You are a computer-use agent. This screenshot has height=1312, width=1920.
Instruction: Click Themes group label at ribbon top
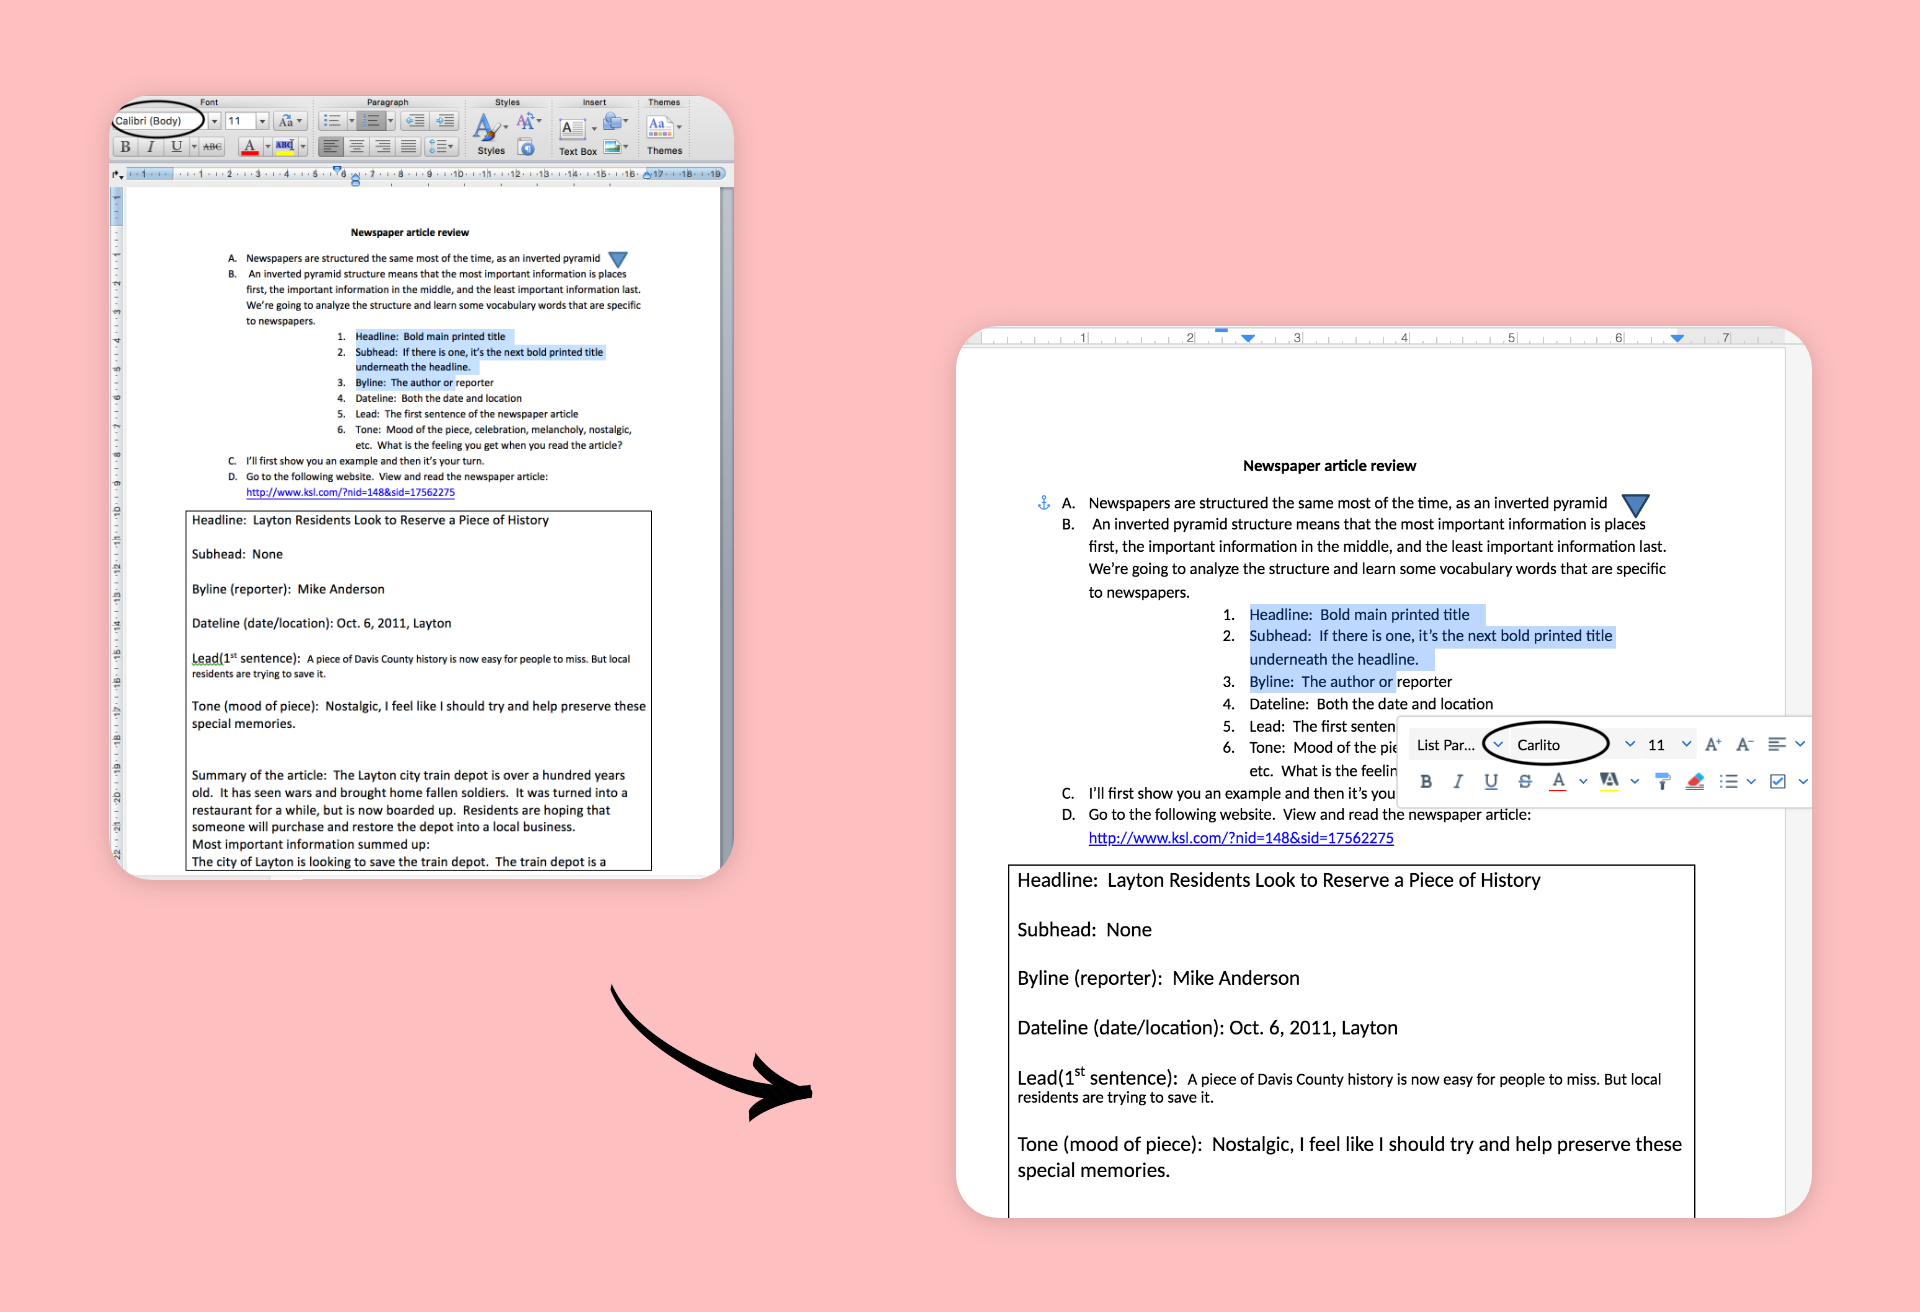664,102
